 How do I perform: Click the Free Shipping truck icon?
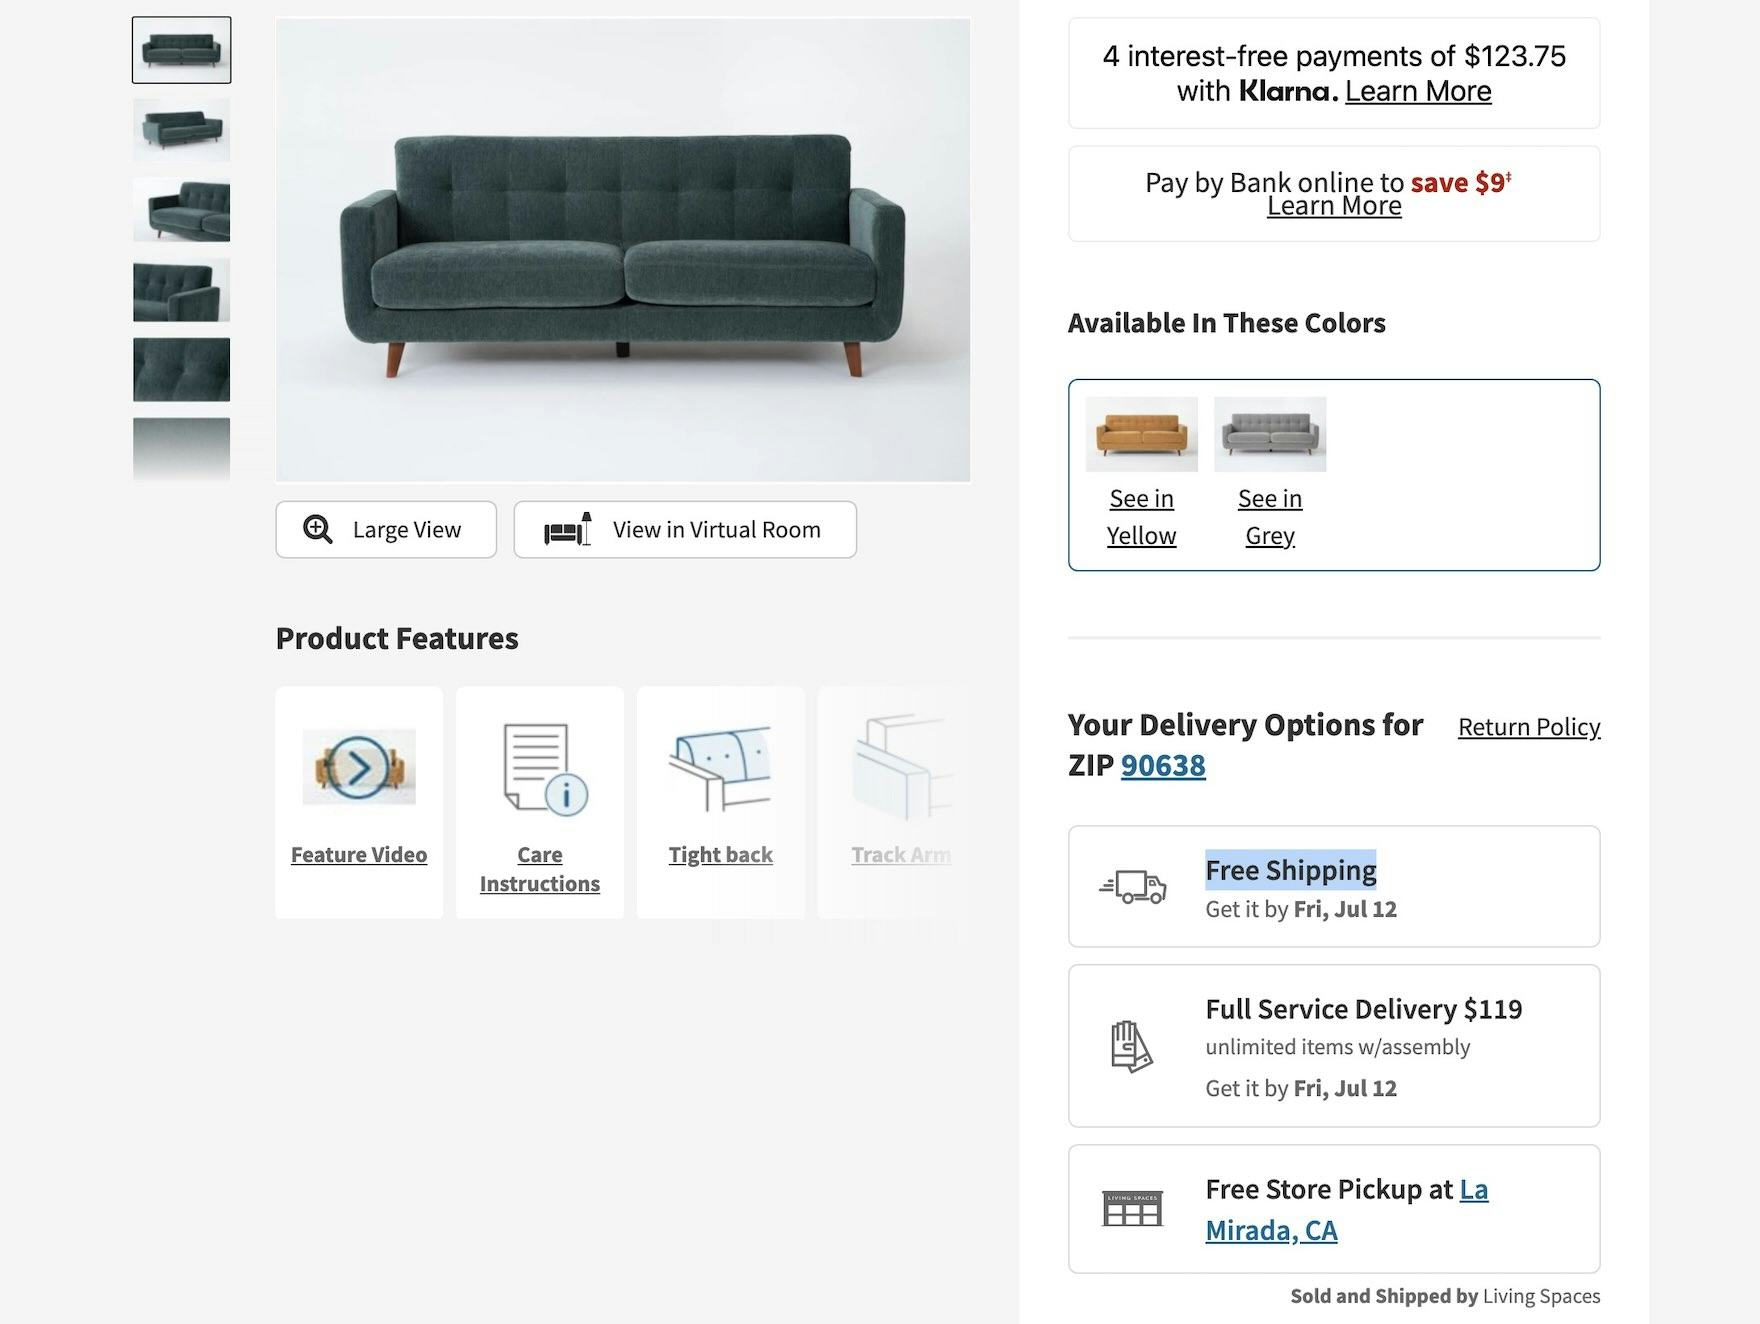pyautogui.click(x=1133, y=886)
